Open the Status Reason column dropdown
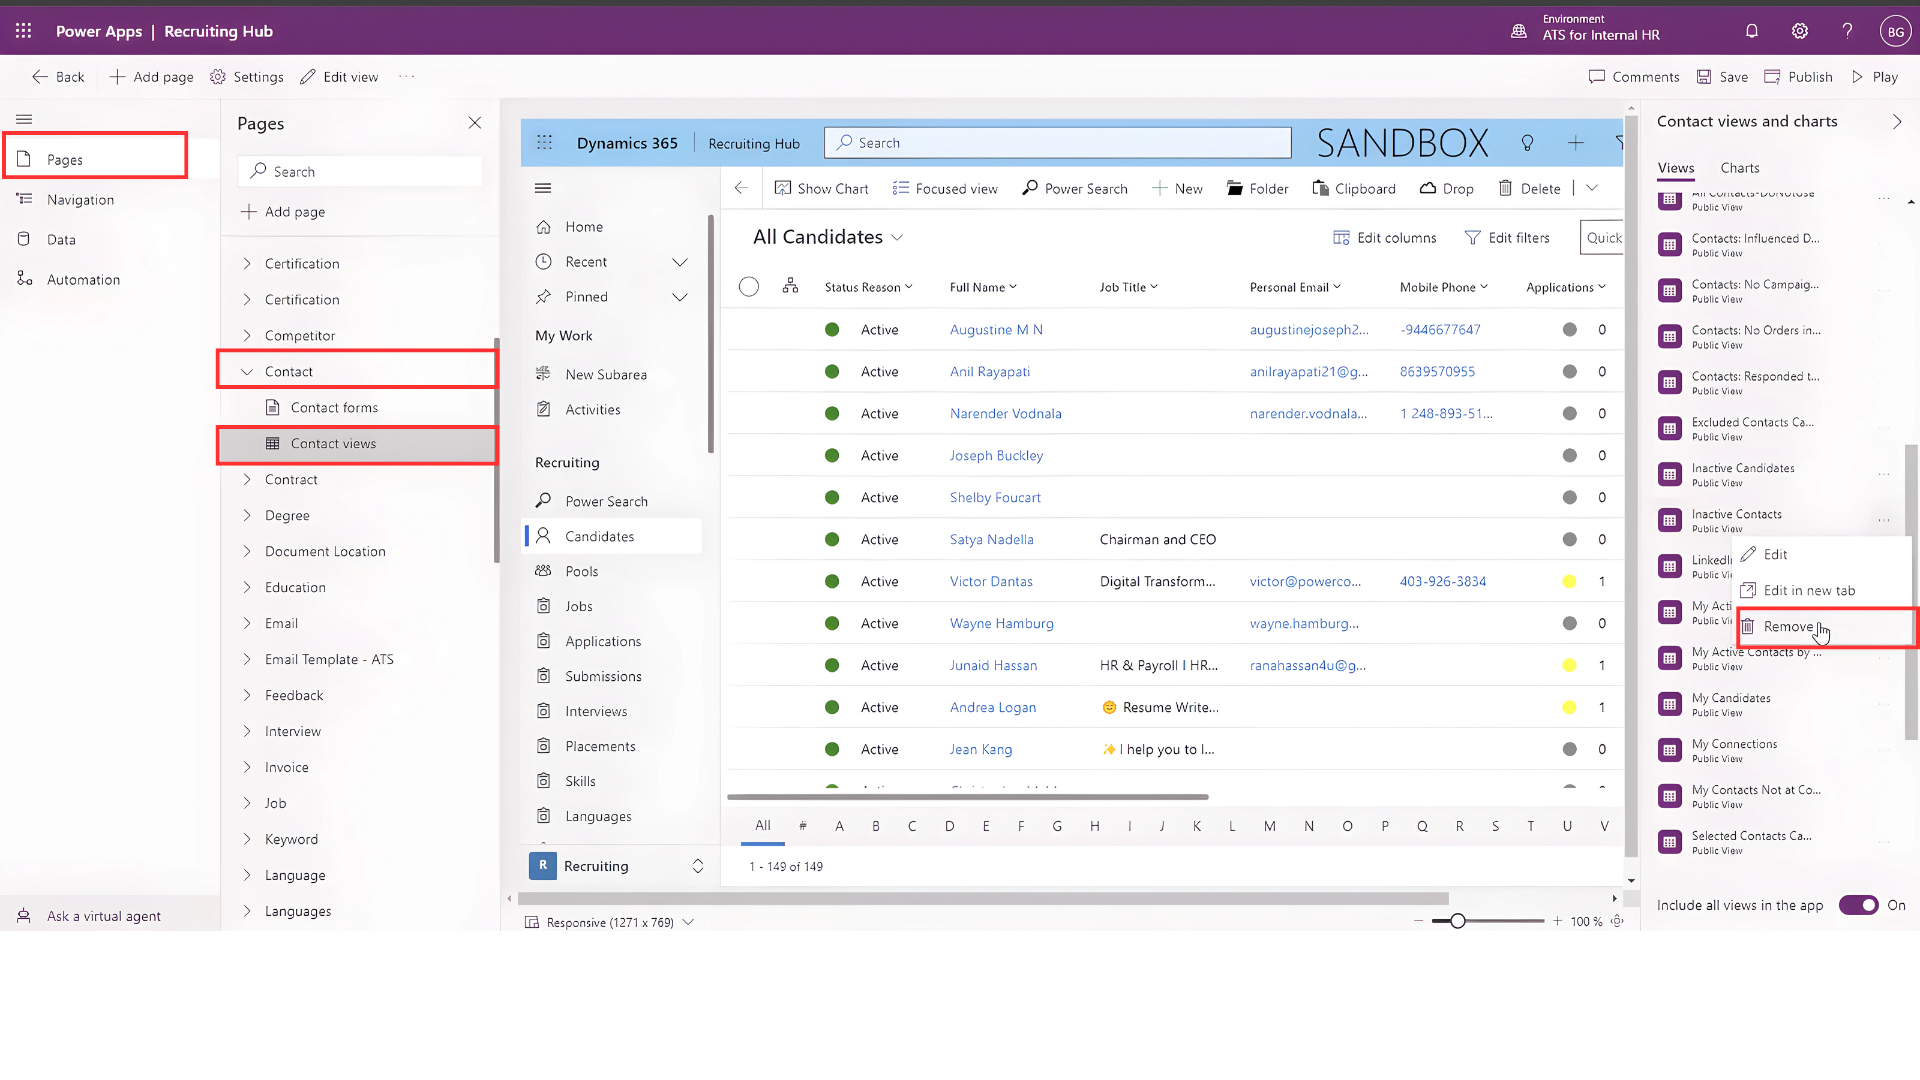The width and height of the screenshot is (1920, 1080). point(909,287)
